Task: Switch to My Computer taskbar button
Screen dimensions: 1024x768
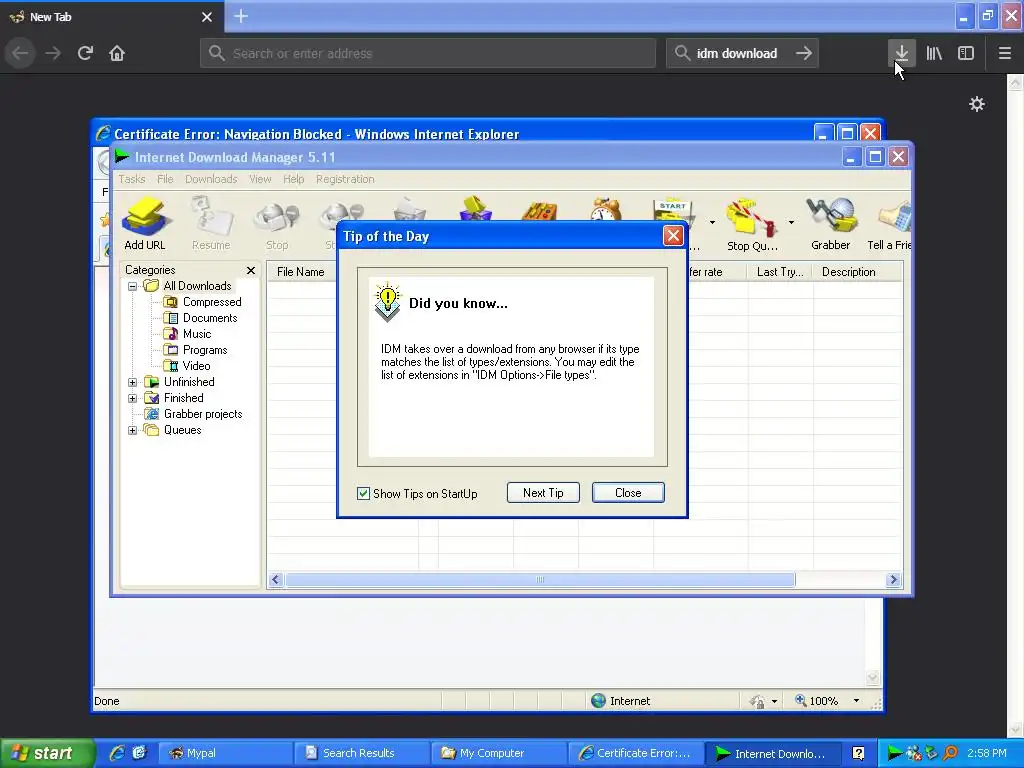Action: (499, 753)
